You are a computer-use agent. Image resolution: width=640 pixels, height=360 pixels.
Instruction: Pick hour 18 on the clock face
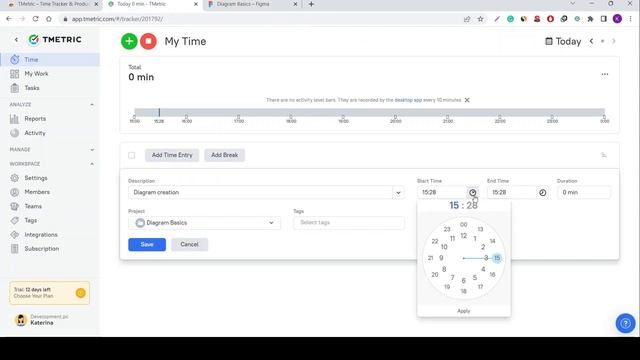point(464,291)
